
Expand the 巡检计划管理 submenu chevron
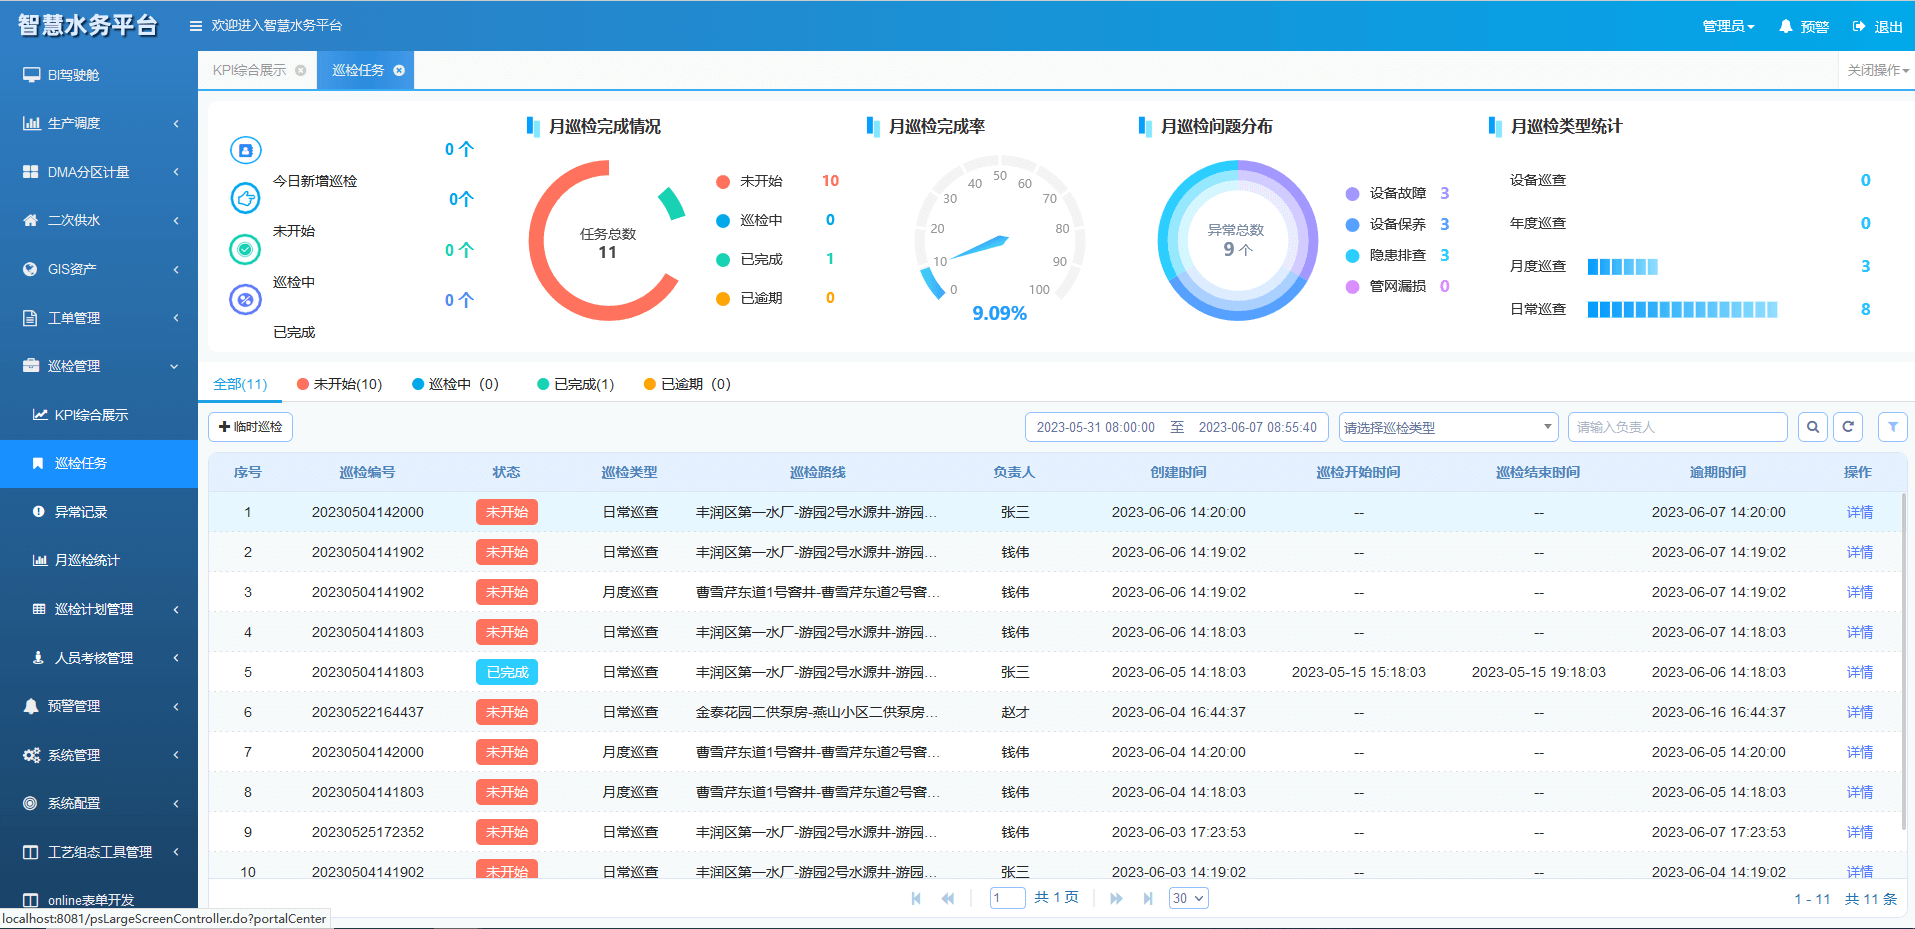pyautogui.click(x=176, y=609)
